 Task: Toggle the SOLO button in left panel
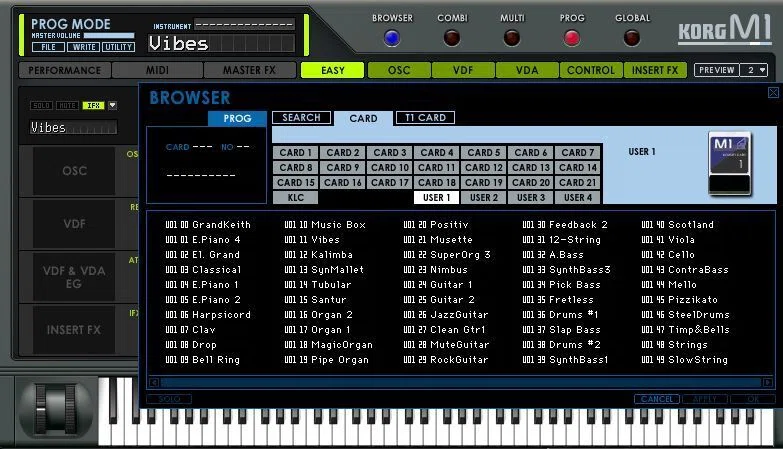coord(41,105)
